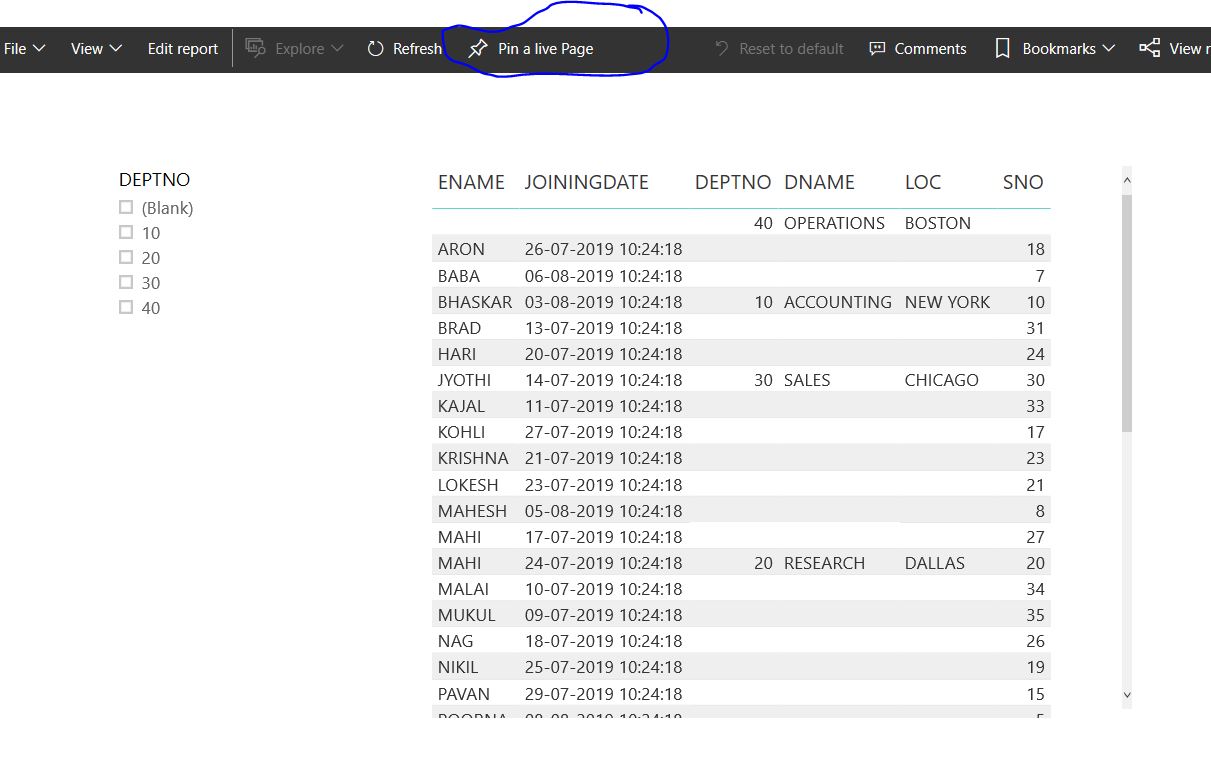This screenshot has height=783, width=1211.
Task: Click the LOKESH name cell
Action: click(468, 485)
